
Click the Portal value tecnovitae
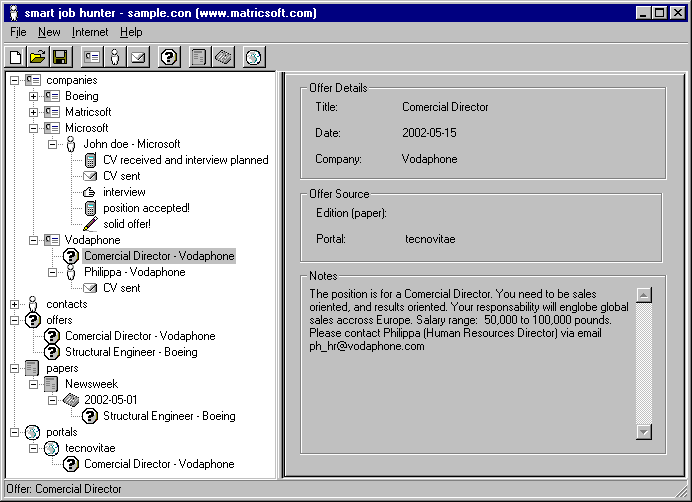430,239
